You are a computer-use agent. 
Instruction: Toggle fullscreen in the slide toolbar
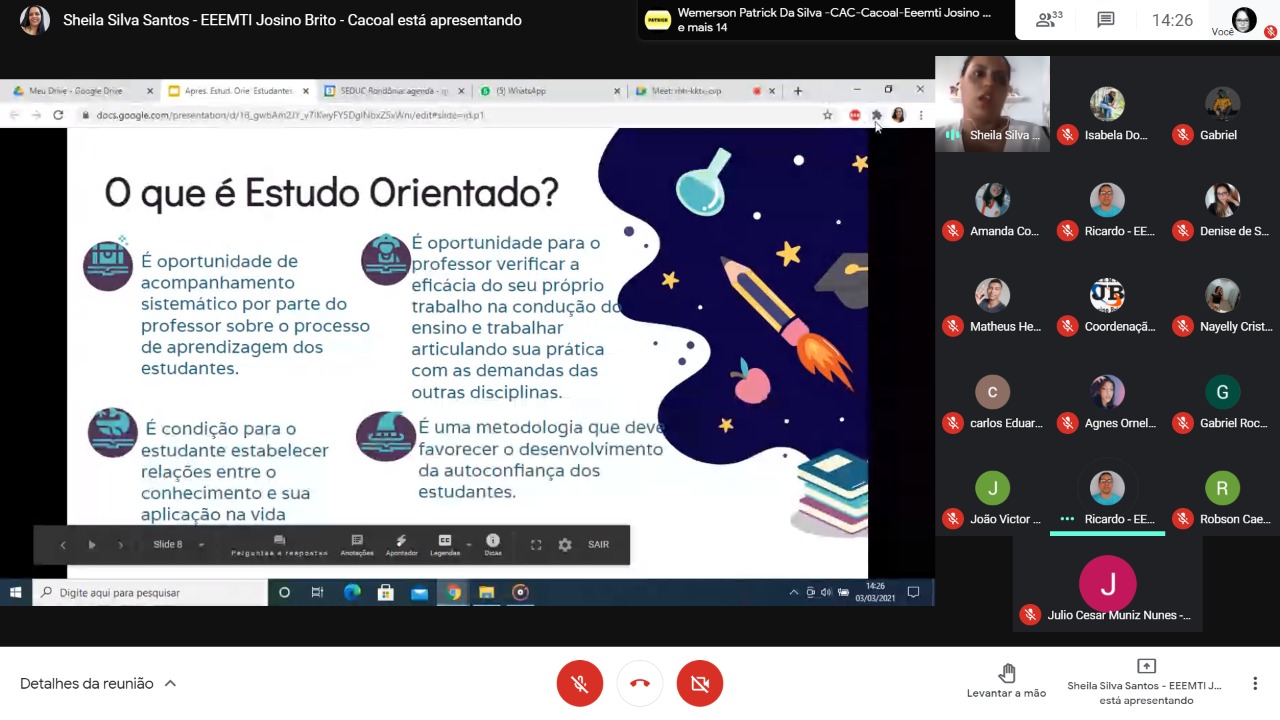(536, 545)
